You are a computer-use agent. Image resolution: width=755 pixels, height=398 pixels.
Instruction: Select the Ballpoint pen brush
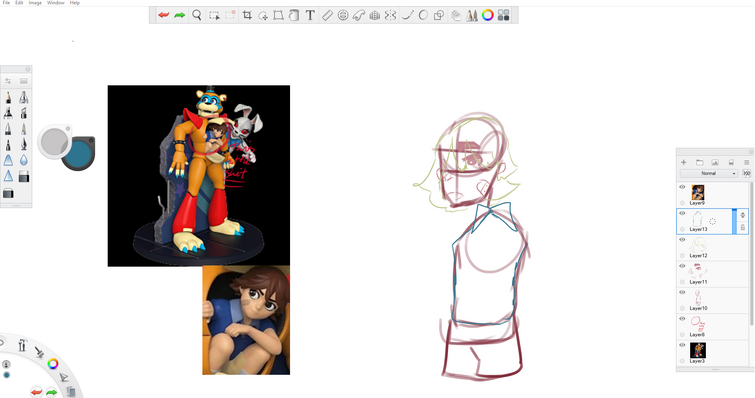[8, 129]
